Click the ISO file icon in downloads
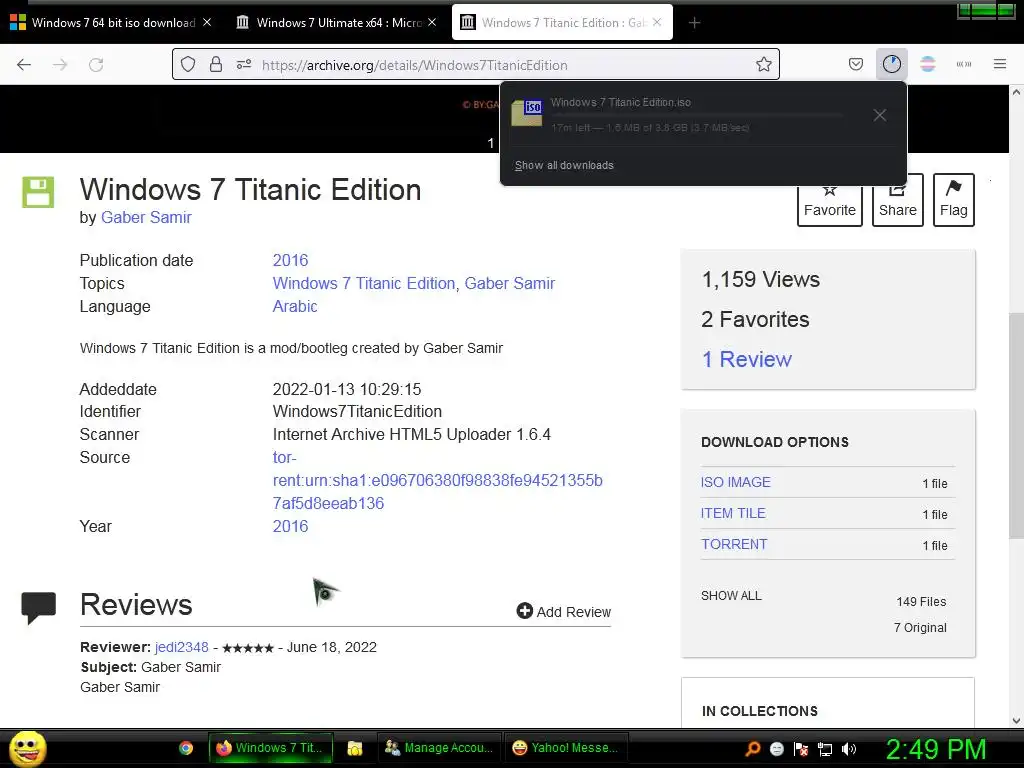This screenshot has height=768, width=1024. click(x=527, y=112)
